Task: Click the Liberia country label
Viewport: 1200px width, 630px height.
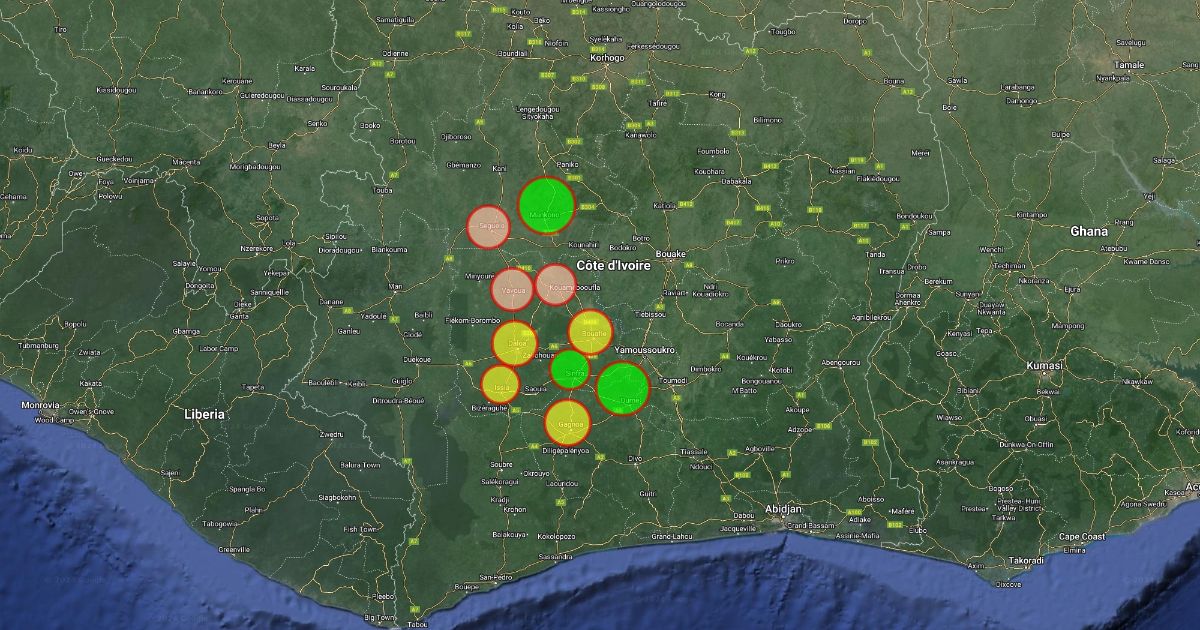Action: pos(205,413)
